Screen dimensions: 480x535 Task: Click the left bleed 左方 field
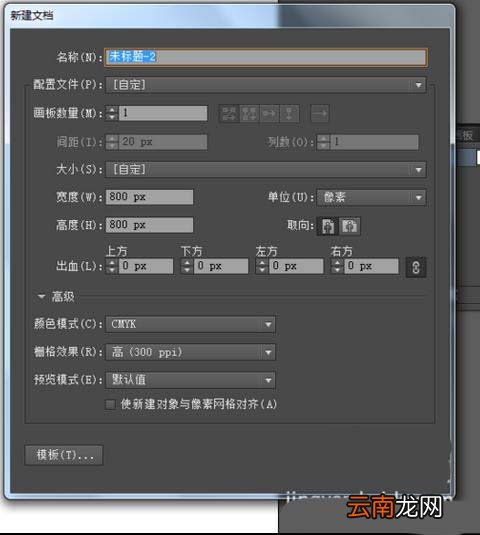(x=296, y=266)
